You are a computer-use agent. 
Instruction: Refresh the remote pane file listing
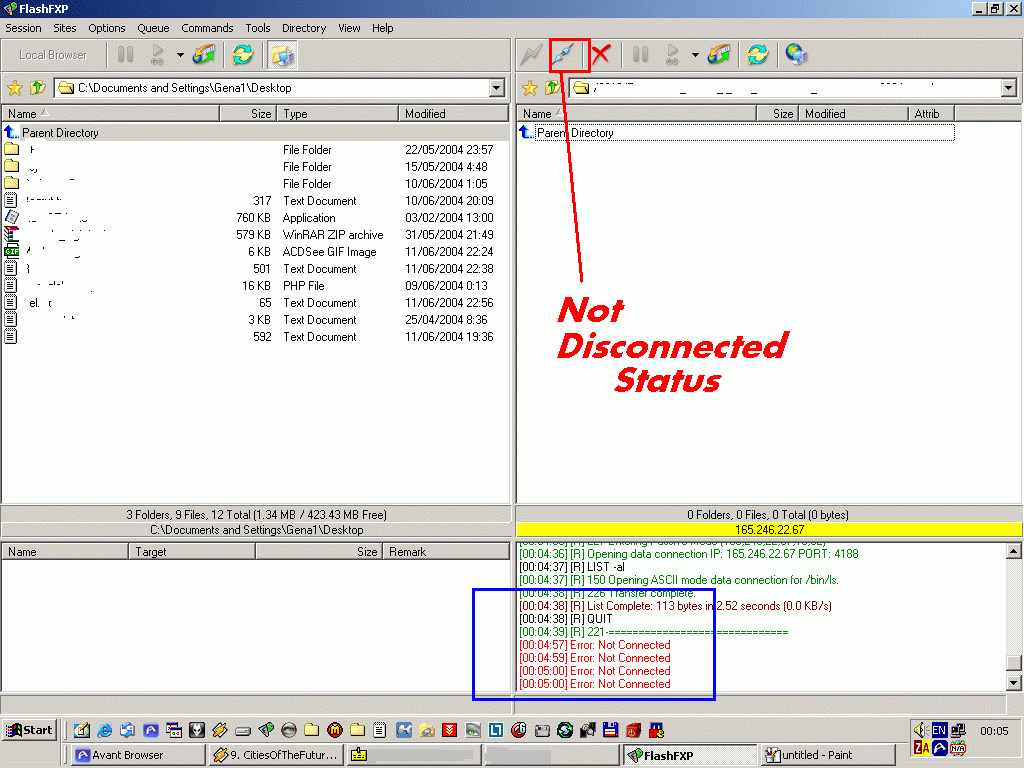pyautogui.click(x=758, y=55)
